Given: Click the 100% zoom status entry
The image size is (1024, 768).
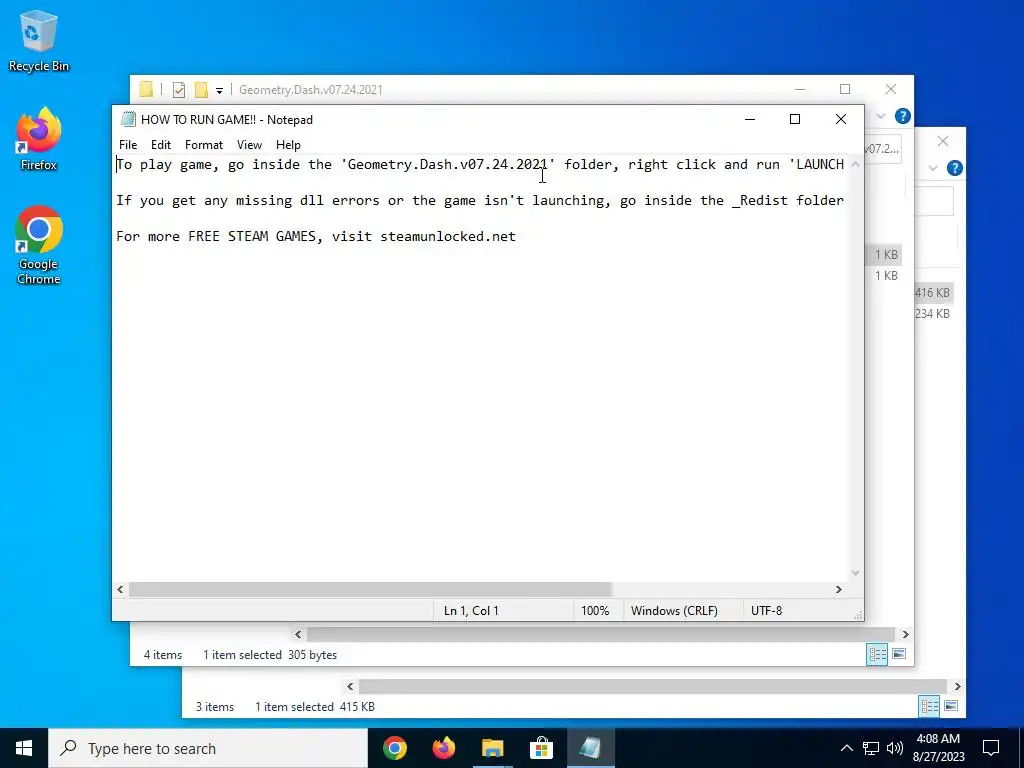Looking at the screenshot, I should (595, 611).
